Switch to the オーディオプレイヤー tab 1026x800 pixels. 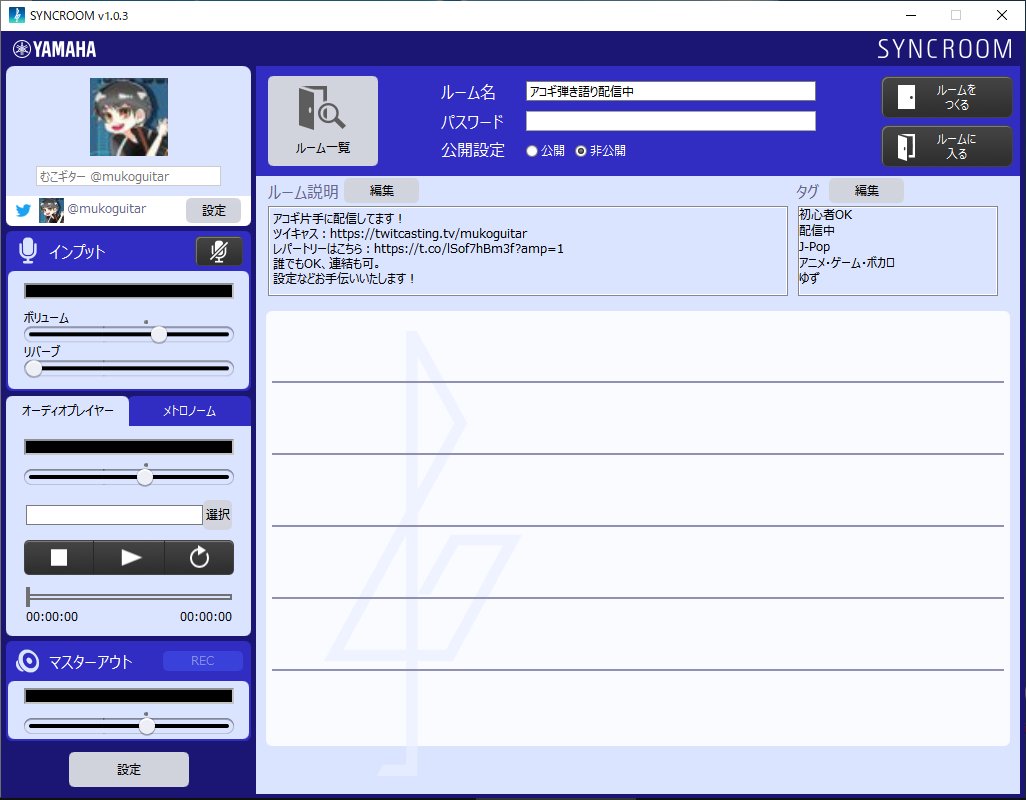click(67, 411)
